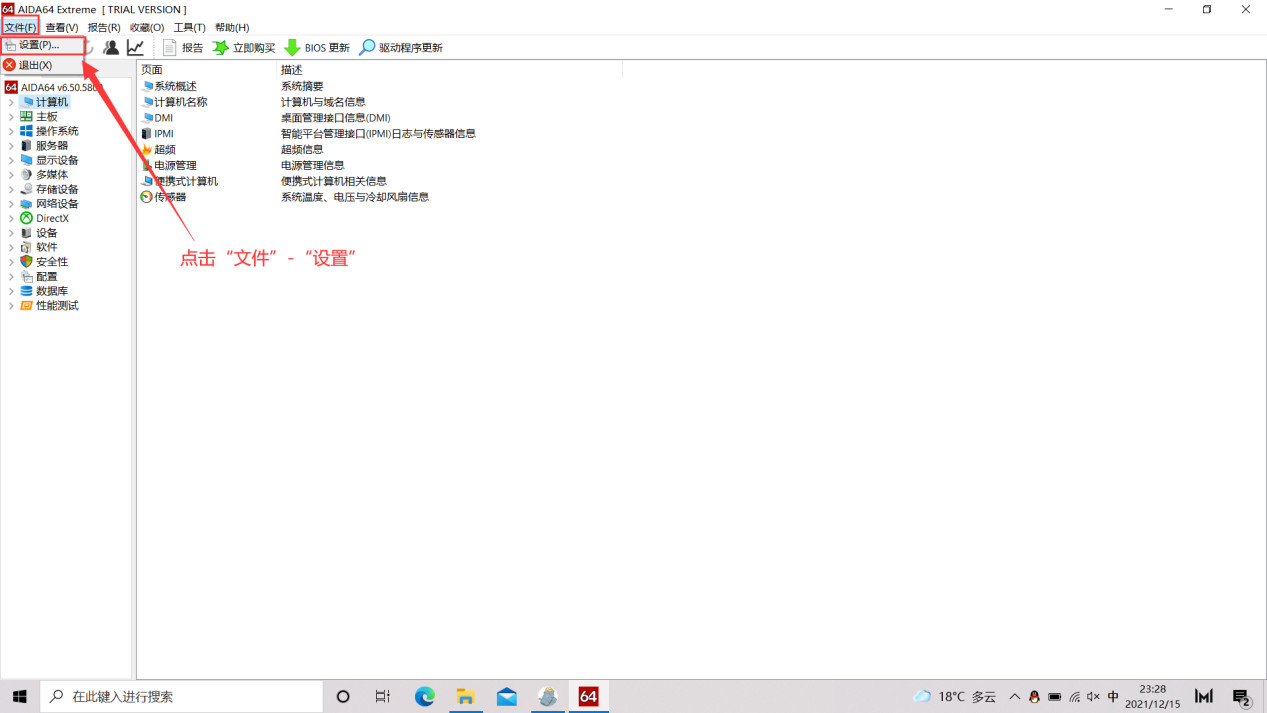
Task: Click 退出(X) in the File menu
Action: [34, 64]
